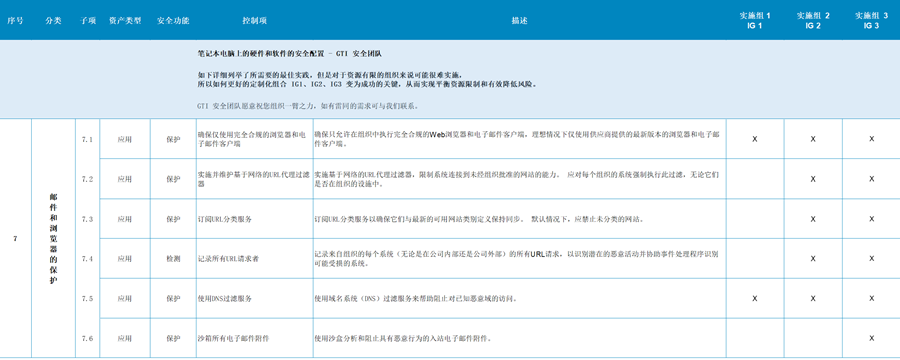Click the 实施组 1 IG 1 header

click(755, 21)
